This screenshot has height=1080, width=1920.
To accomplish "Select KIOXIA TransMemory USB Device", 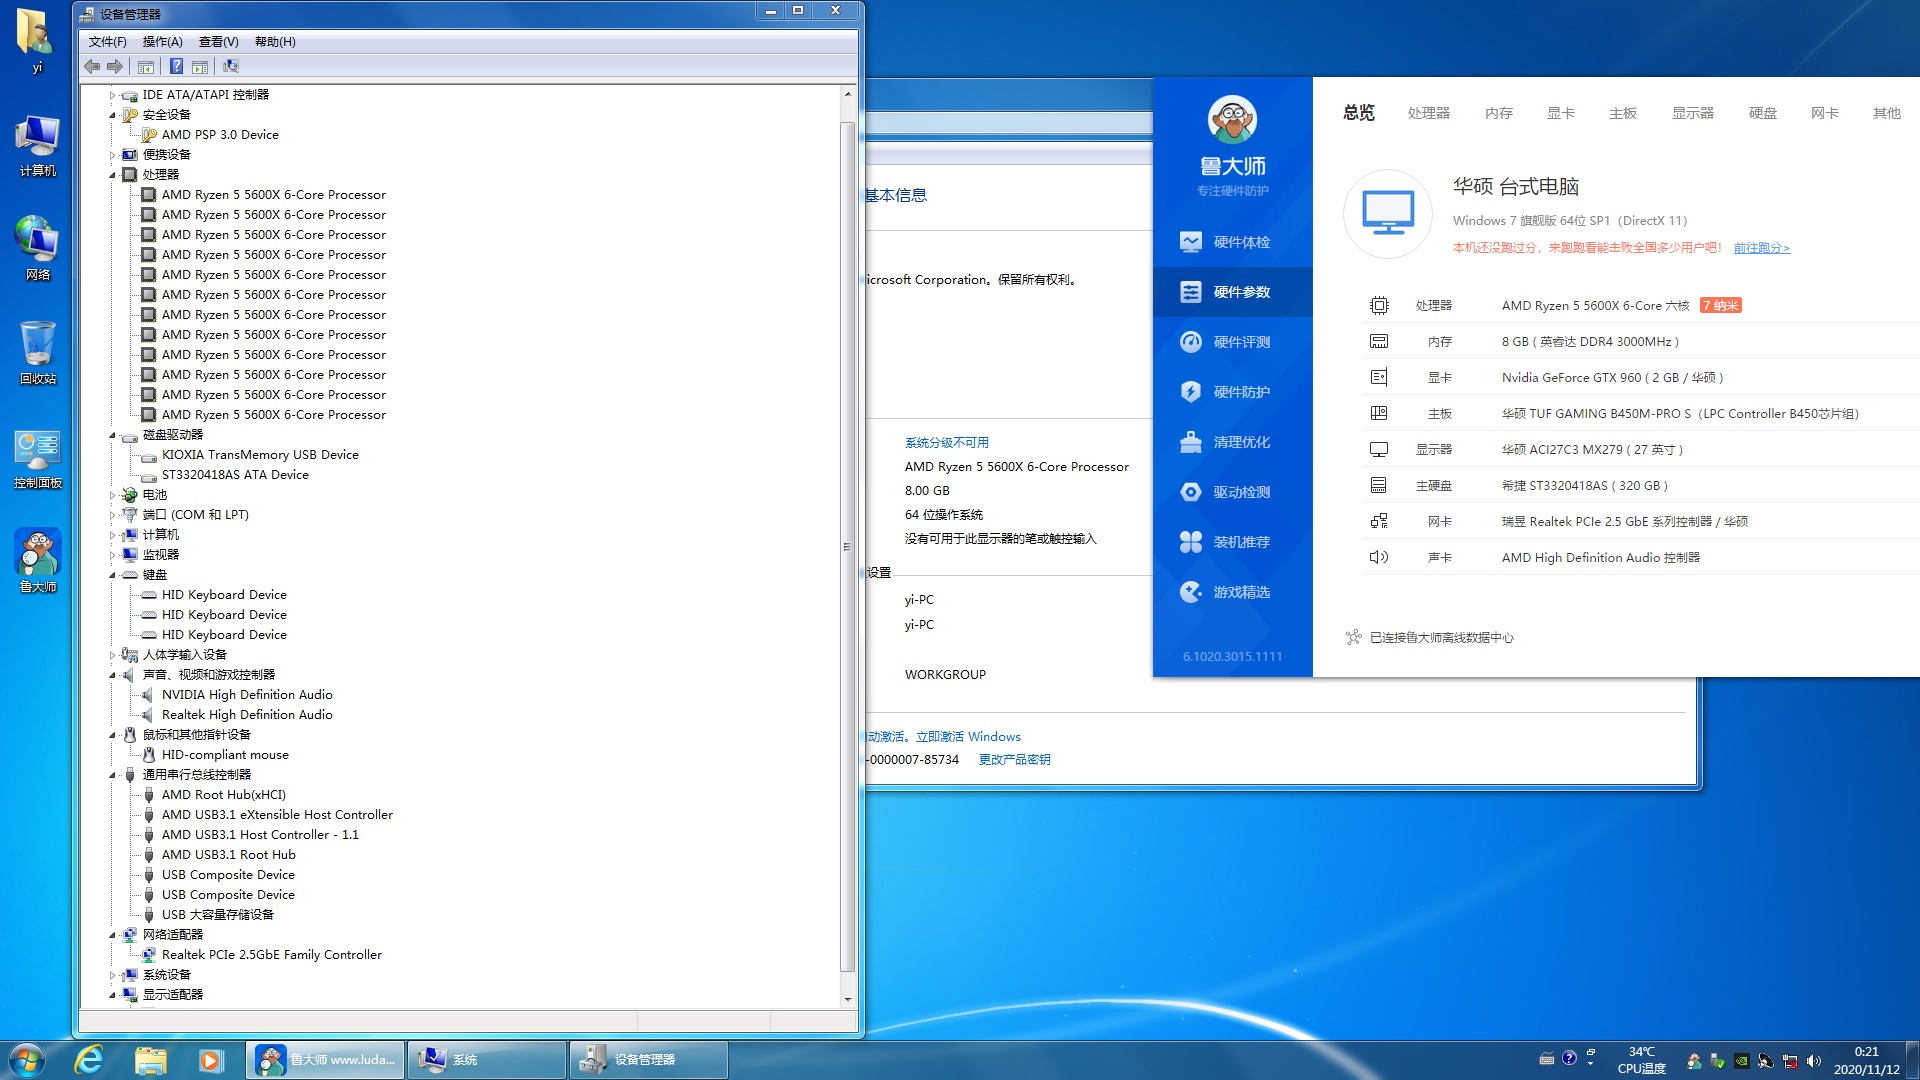I will (260, 455).
